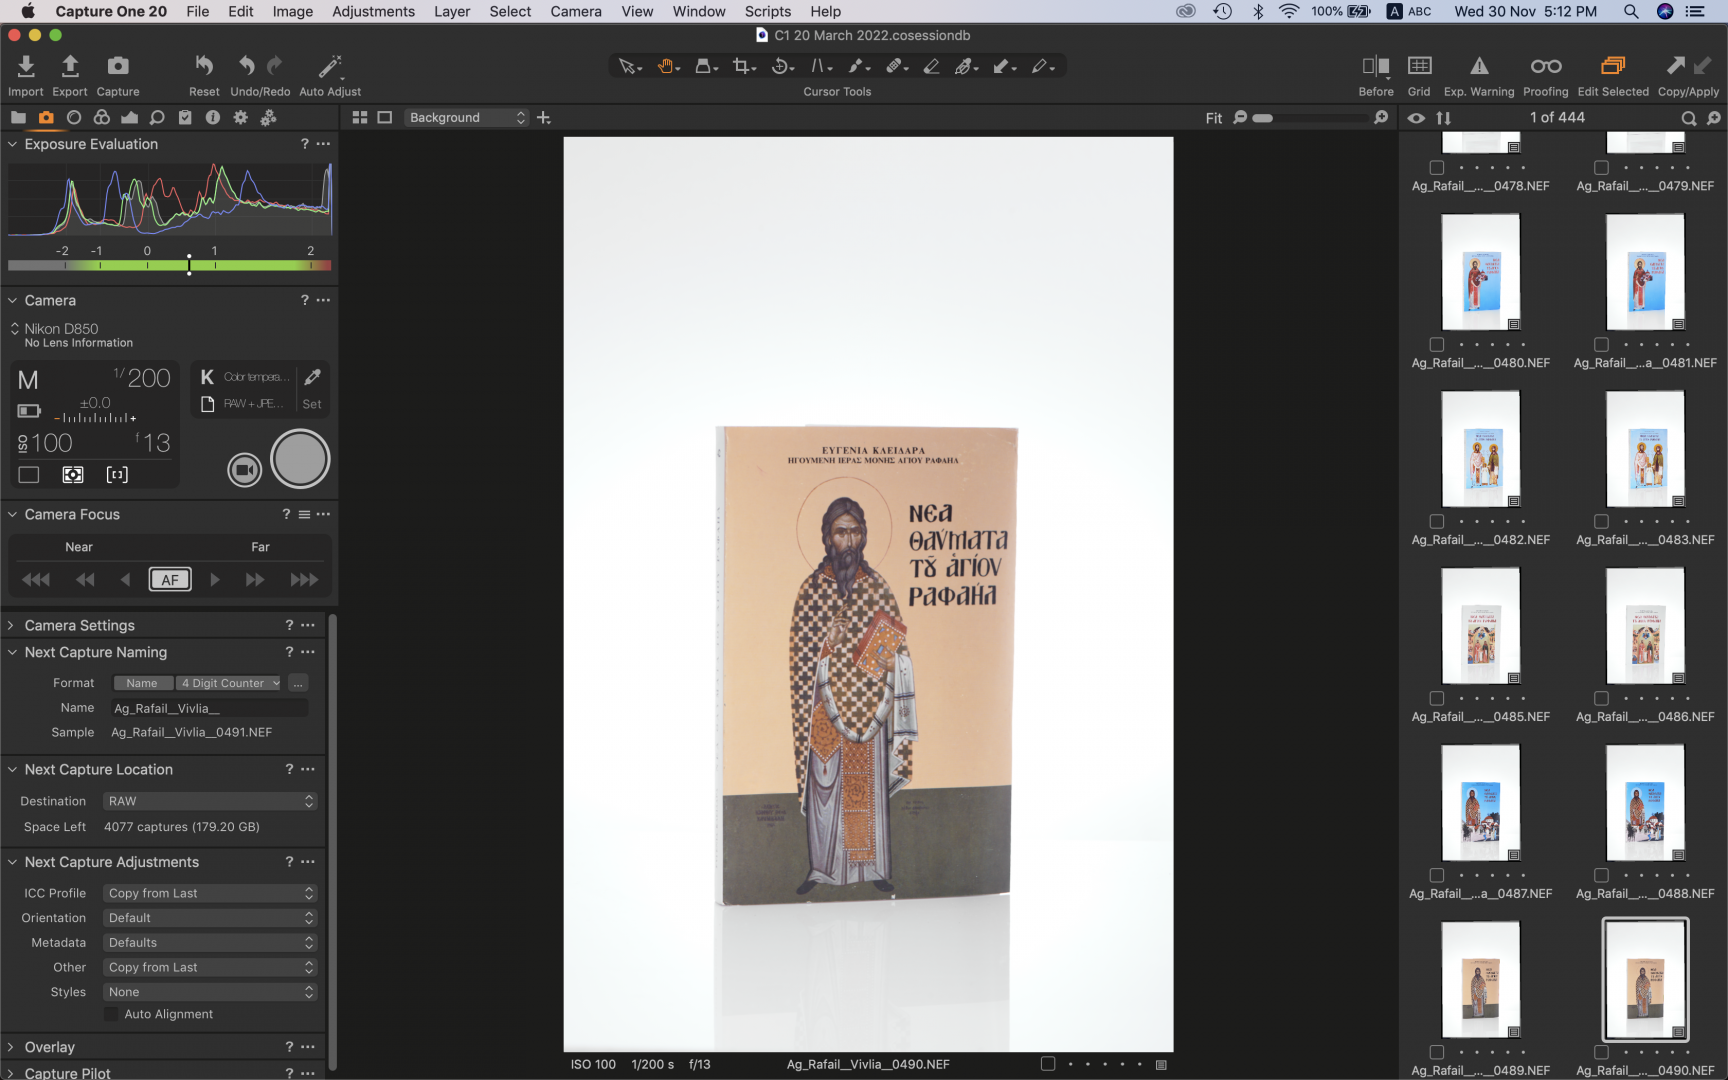Click the Capture camera toolbar icon
Image resolution: width=1728 pixels, height=1080 pixels.
point(118,66)
